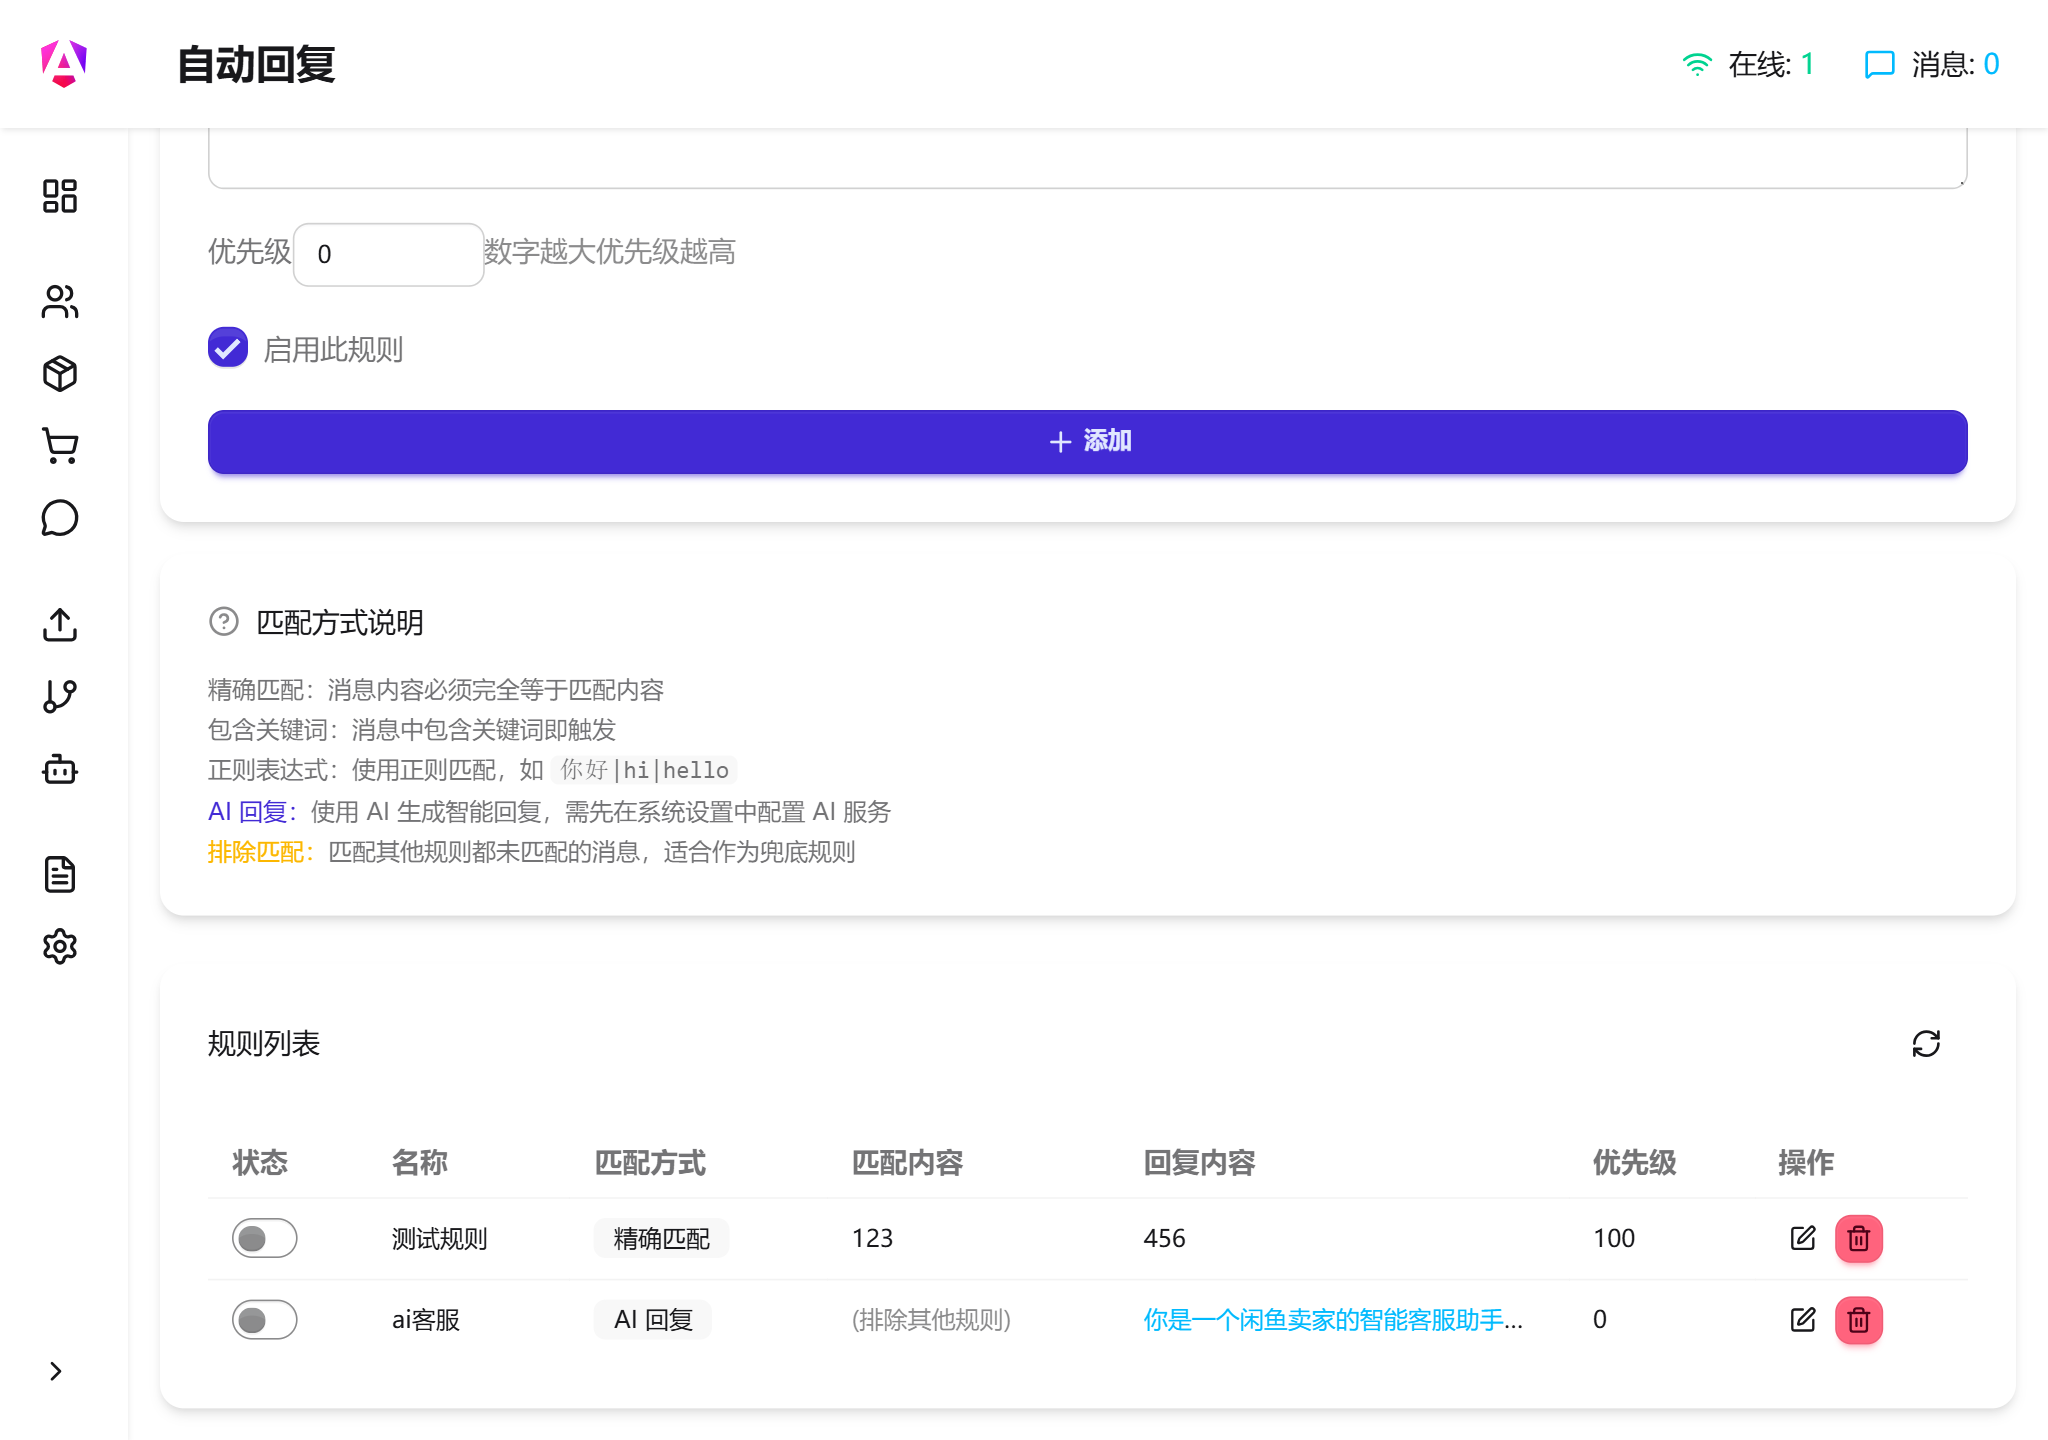The height and width of the screenshot is (1440, 2048).
Task: Turn on the ai客服 rule switch
Action: pos(264,1319)
